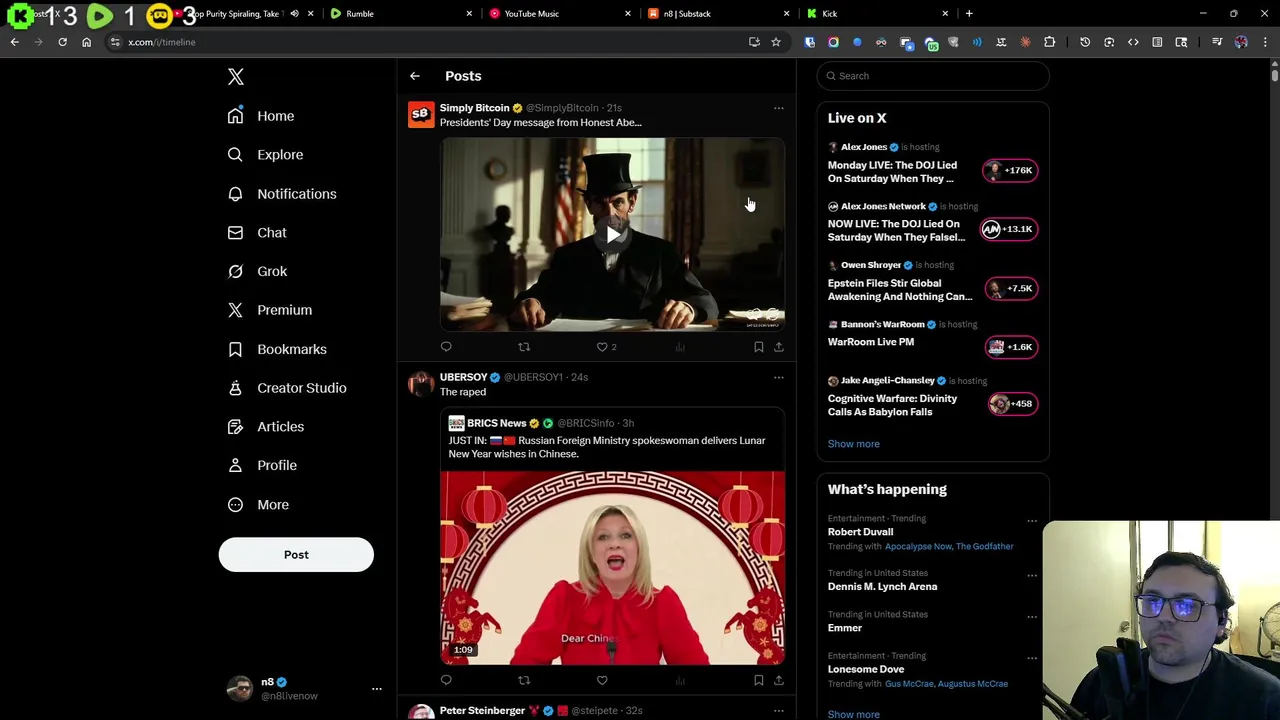
Task: Open the X logo home link
Action: pos(235,77)
